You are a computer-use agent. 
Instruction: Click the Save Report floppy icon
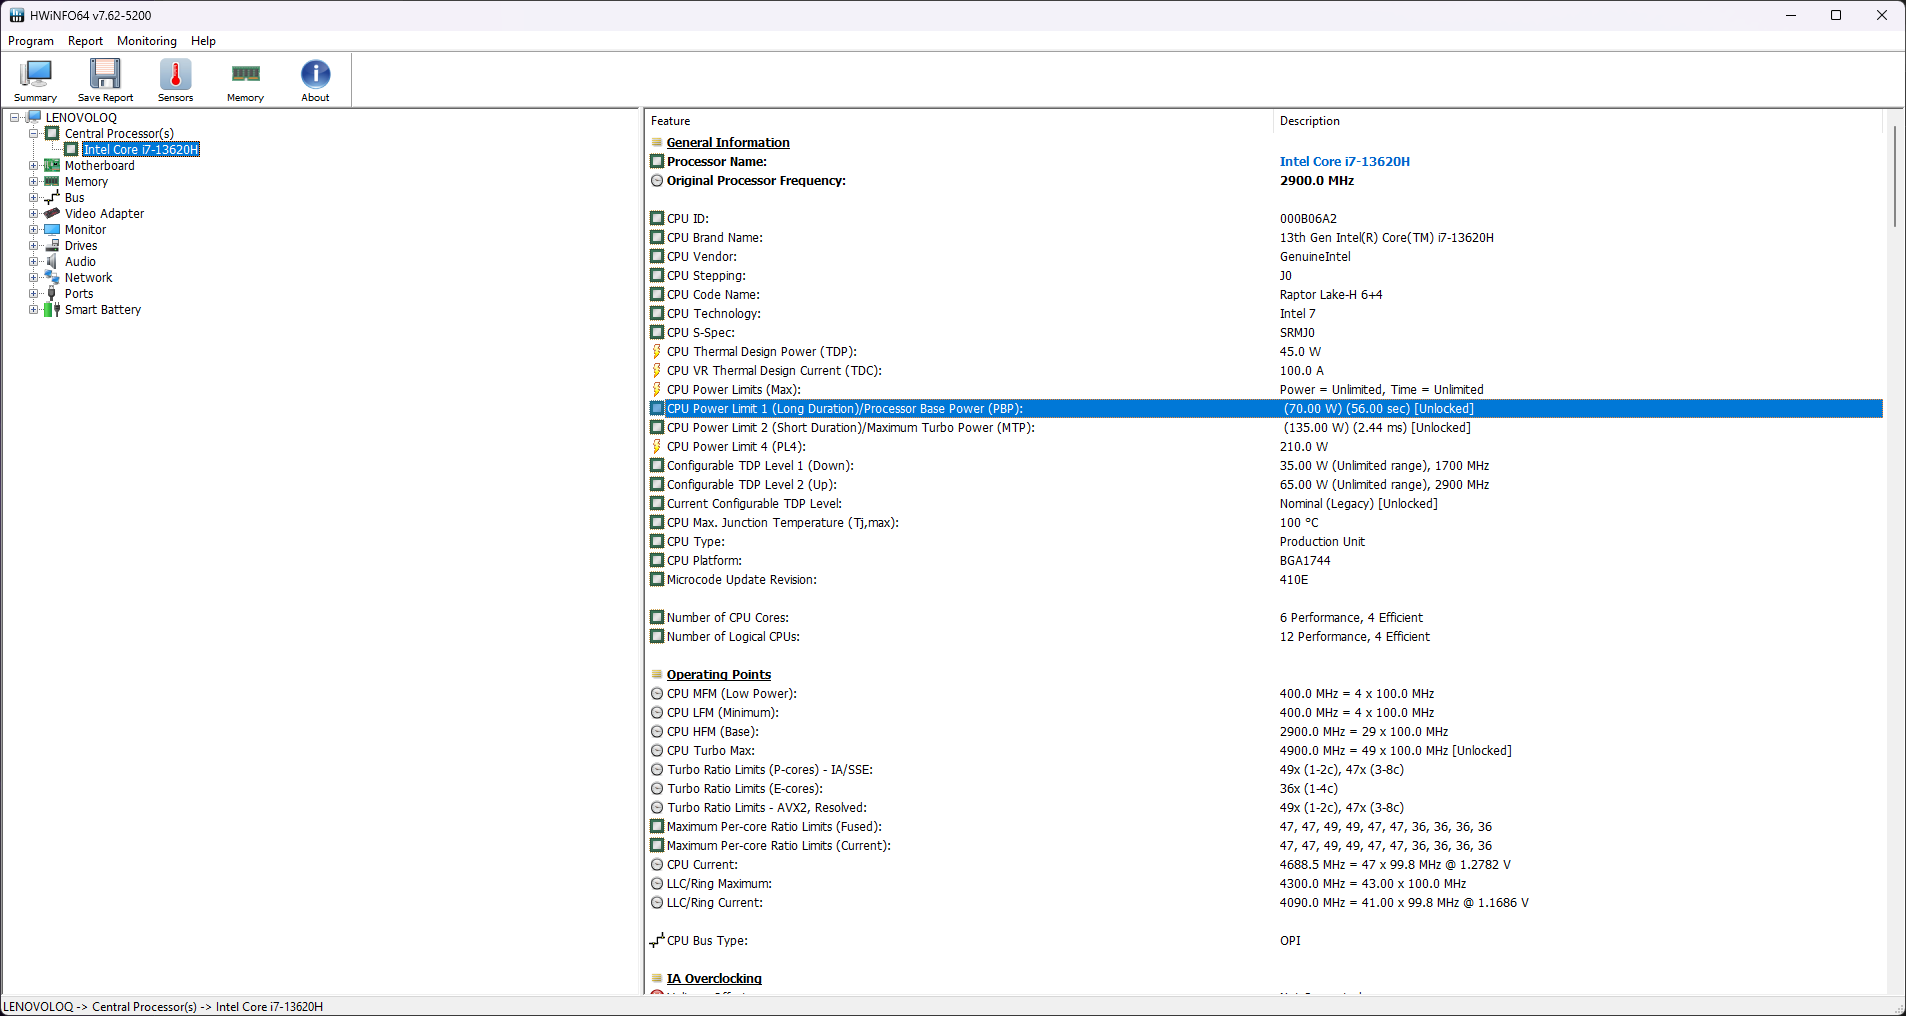tap(105, 79)
